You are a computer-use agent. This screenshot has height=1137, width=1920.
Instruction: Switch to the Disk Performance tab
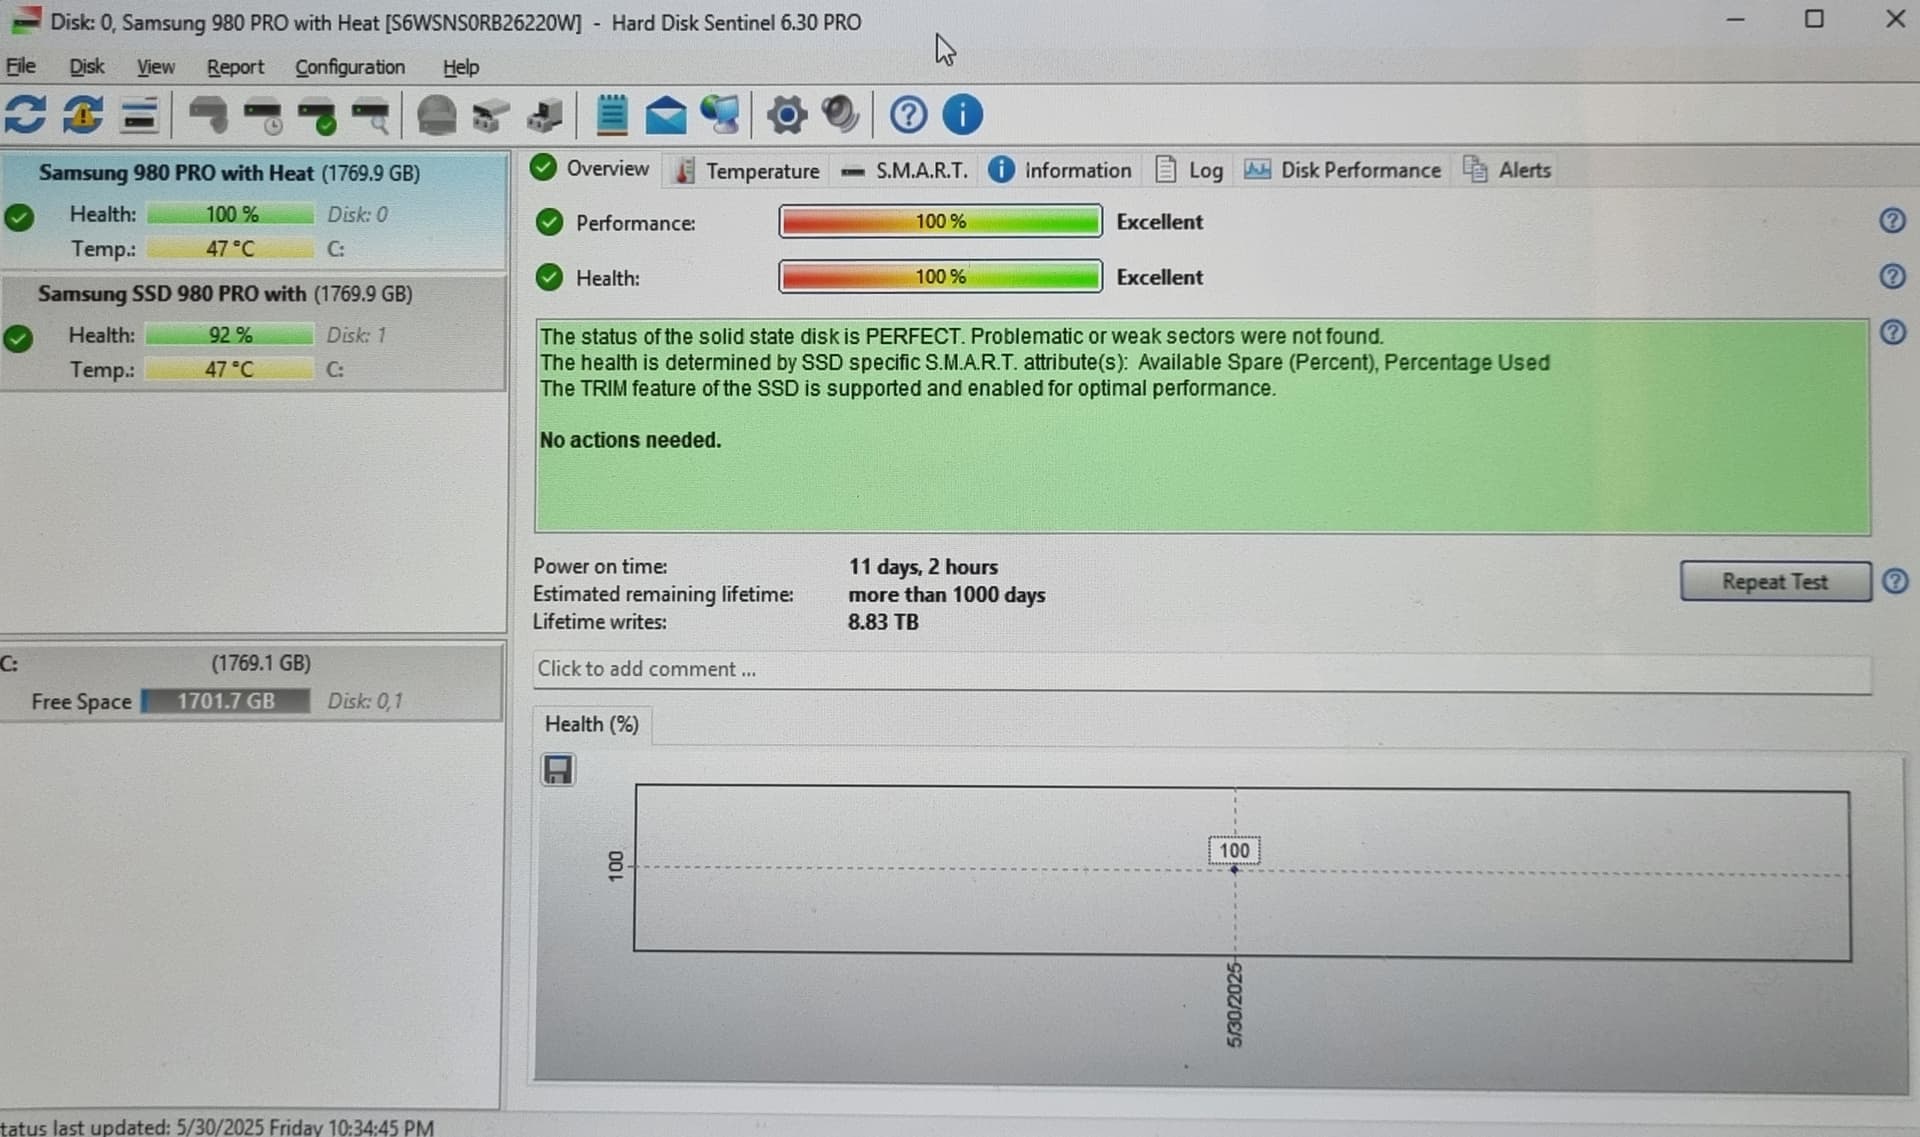coord(1342,170)
